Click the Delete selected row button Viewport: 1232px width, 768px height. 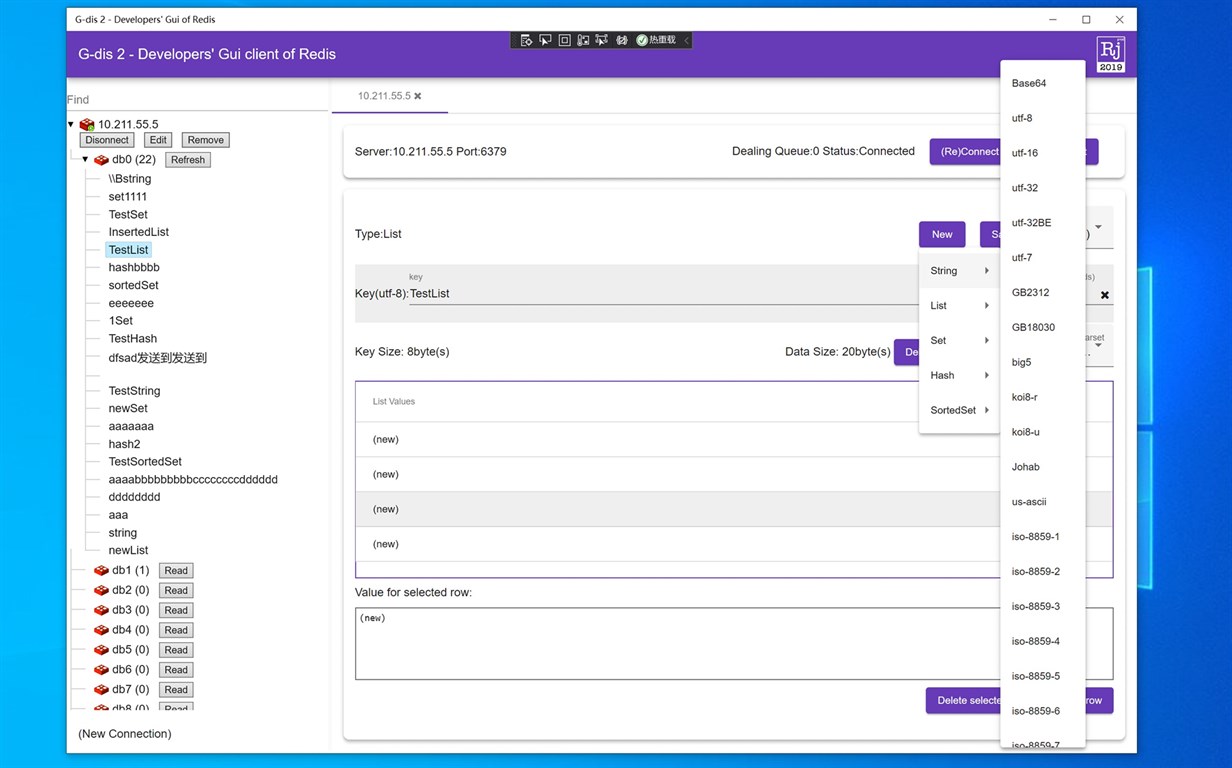[x=964, y=700]
